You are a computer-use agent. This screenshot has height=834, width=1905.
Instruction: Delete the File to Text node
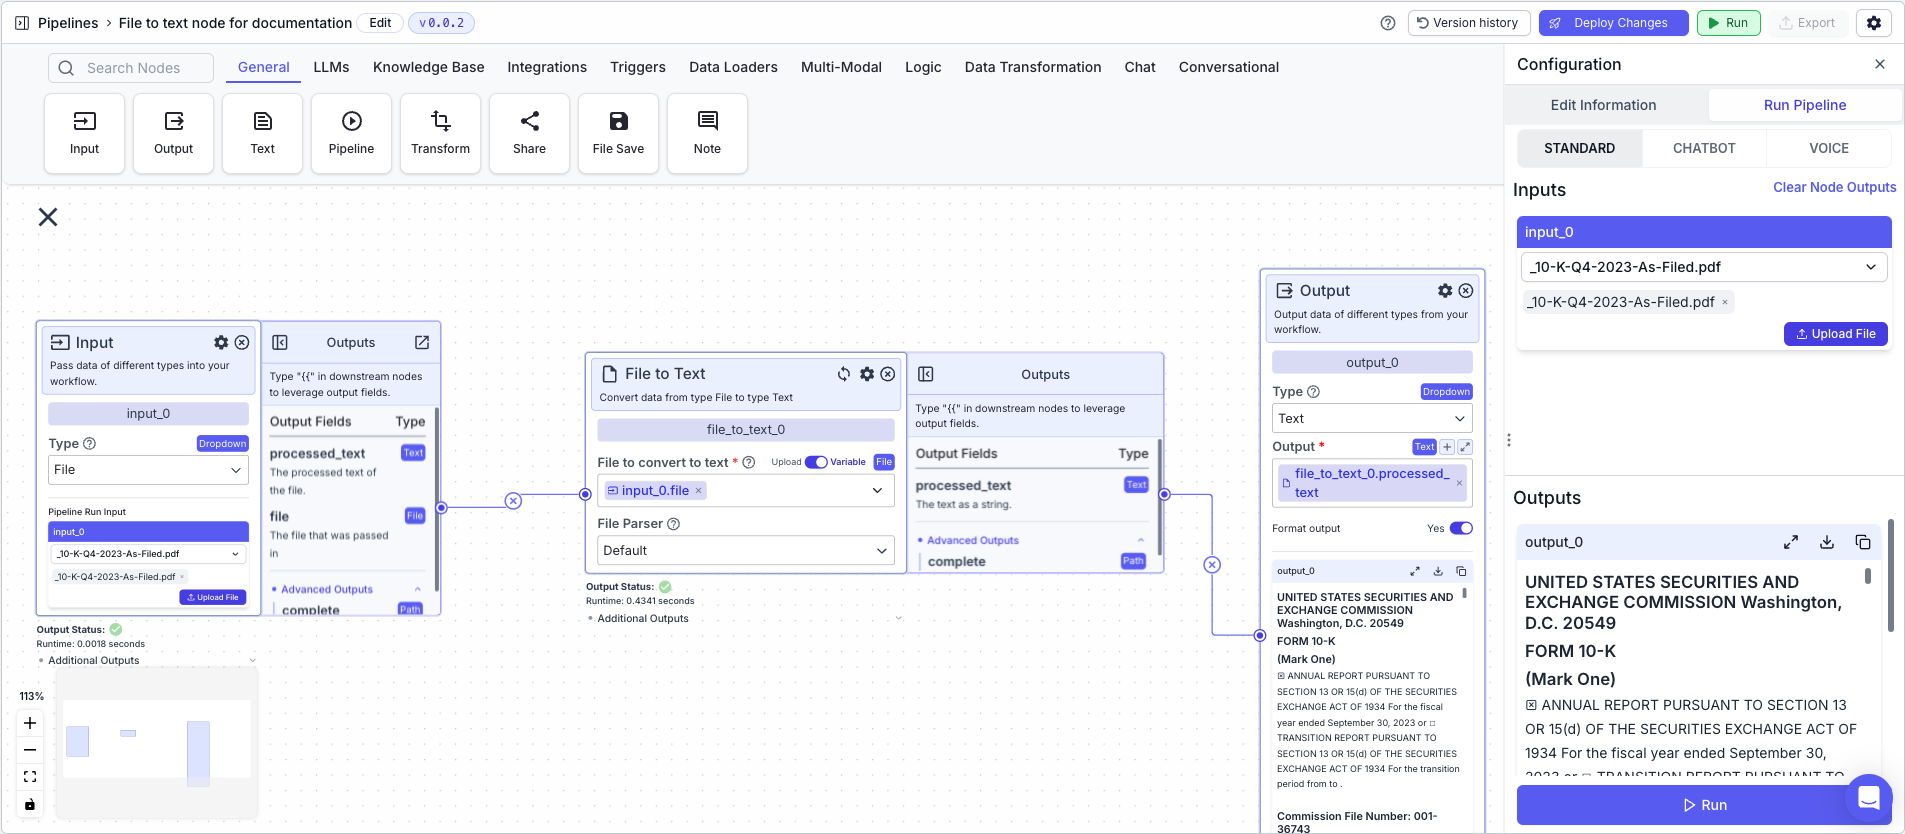[x=888, y=374]
